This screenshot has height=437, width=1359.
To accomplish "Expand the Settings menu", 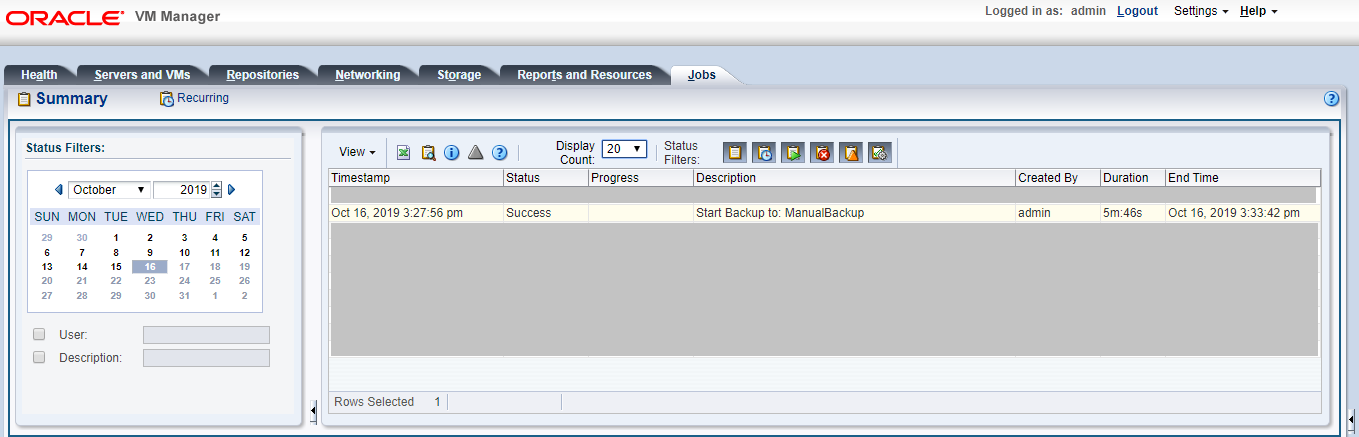I will 1201,11.
